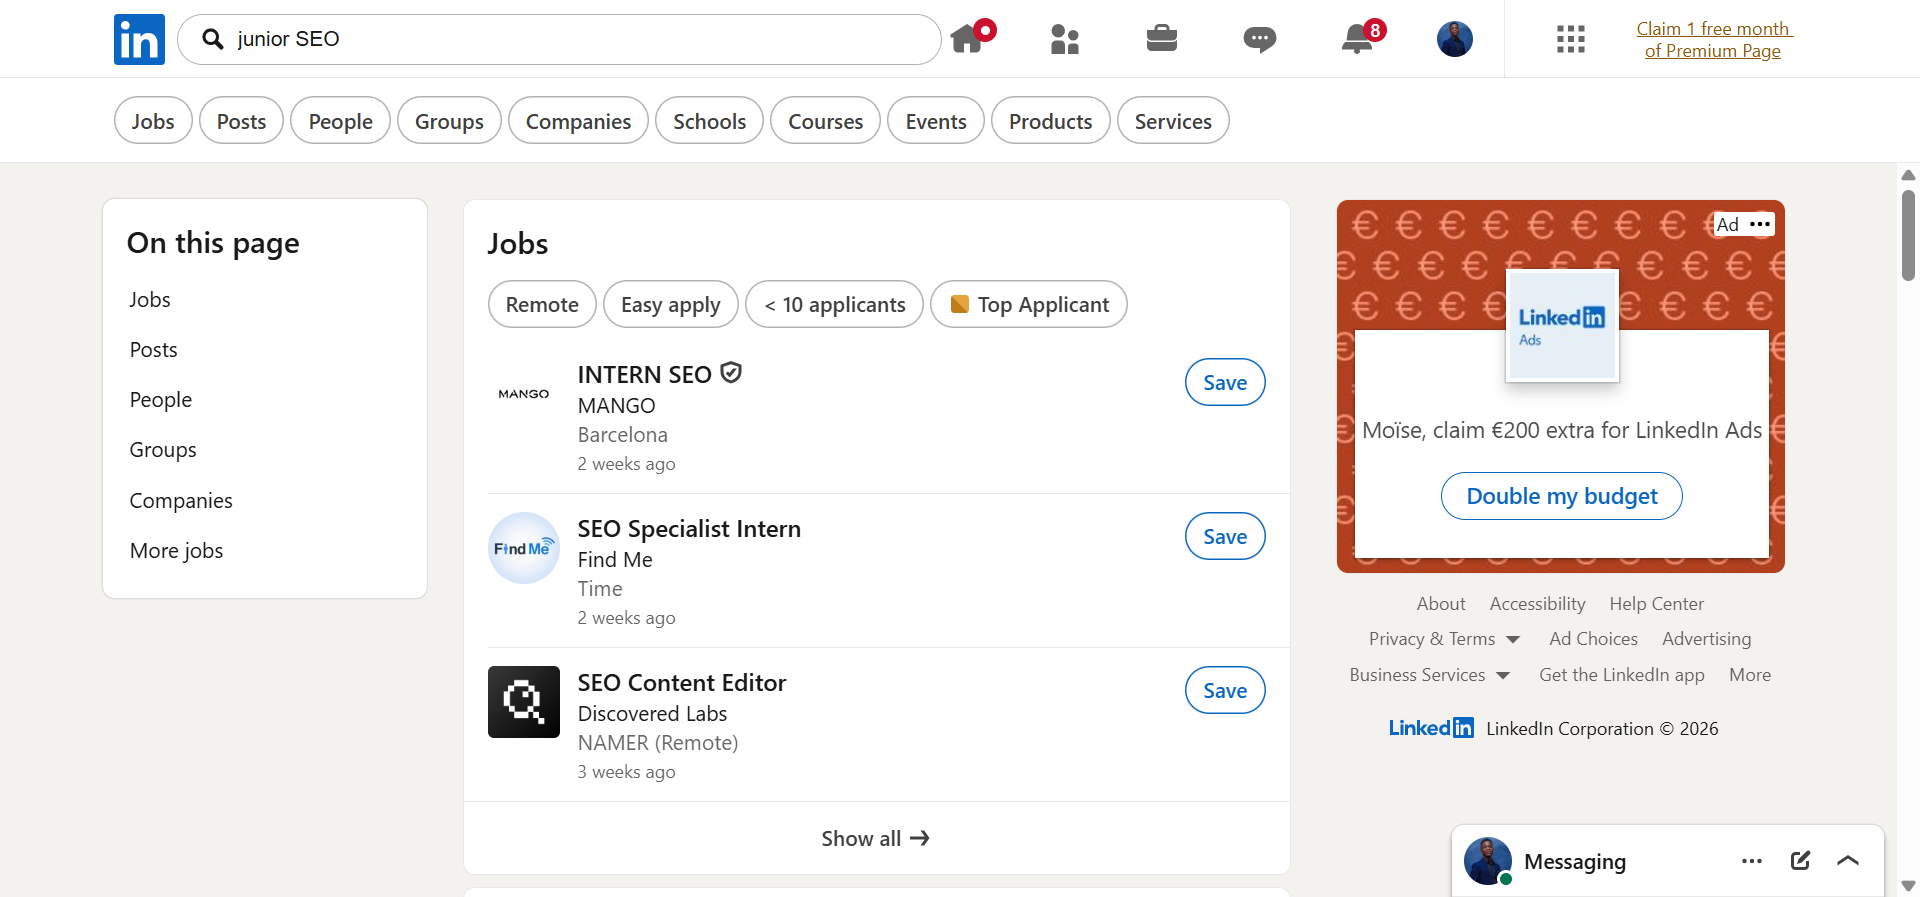Claim 1 free month of Premium Page
The image size is (1920, 897).
tap(1713, 40)
